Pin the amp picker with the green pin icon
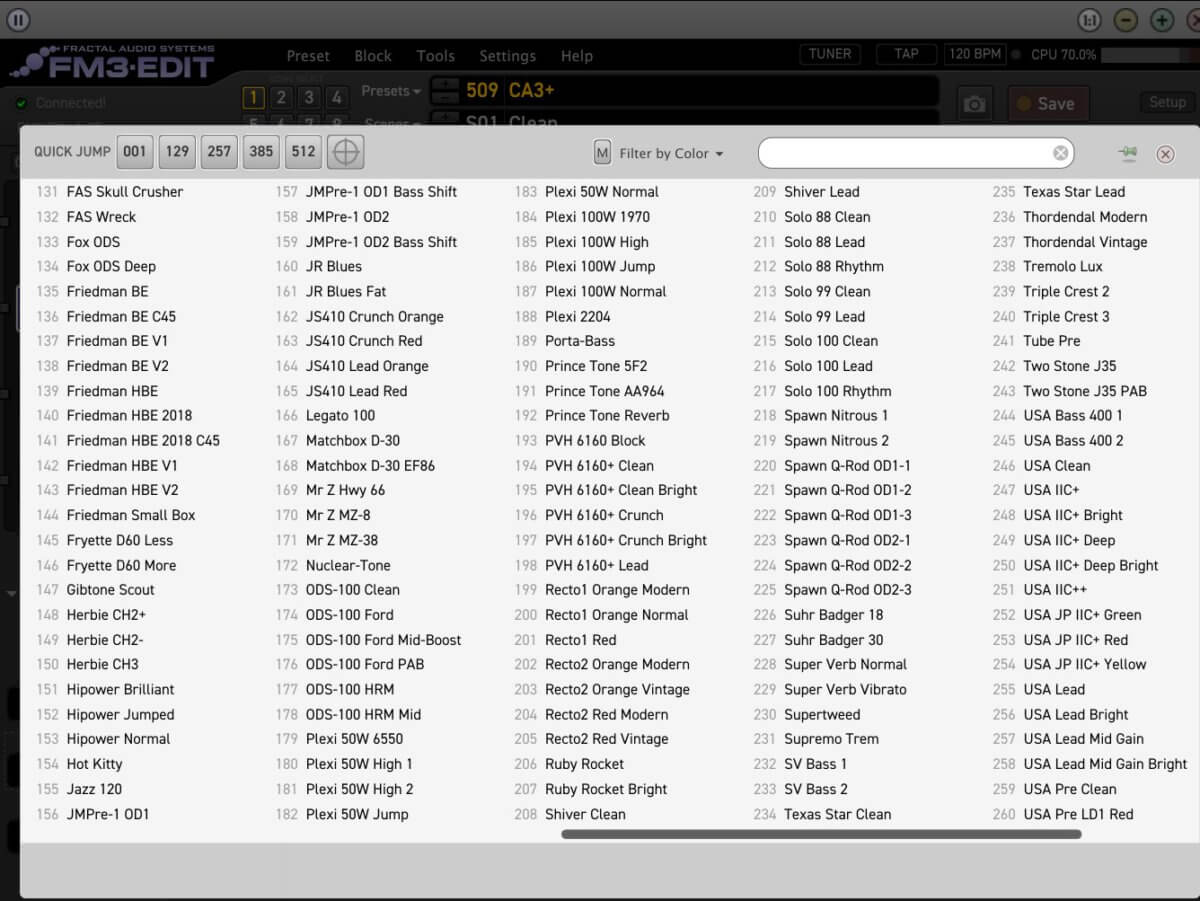Viewport: 1200px width, 901px height. click(x=1128, y=153)
